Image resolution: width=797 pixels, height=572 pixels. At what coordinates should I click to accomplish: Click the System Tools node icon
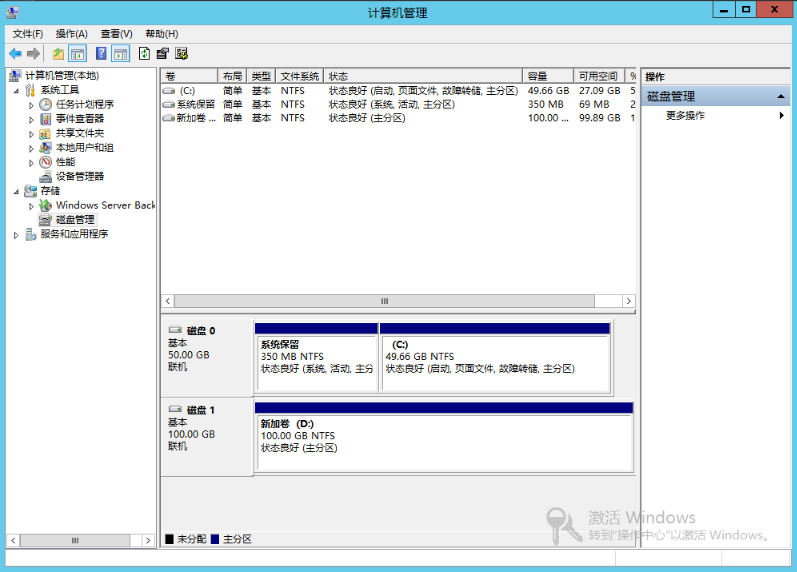30,90
